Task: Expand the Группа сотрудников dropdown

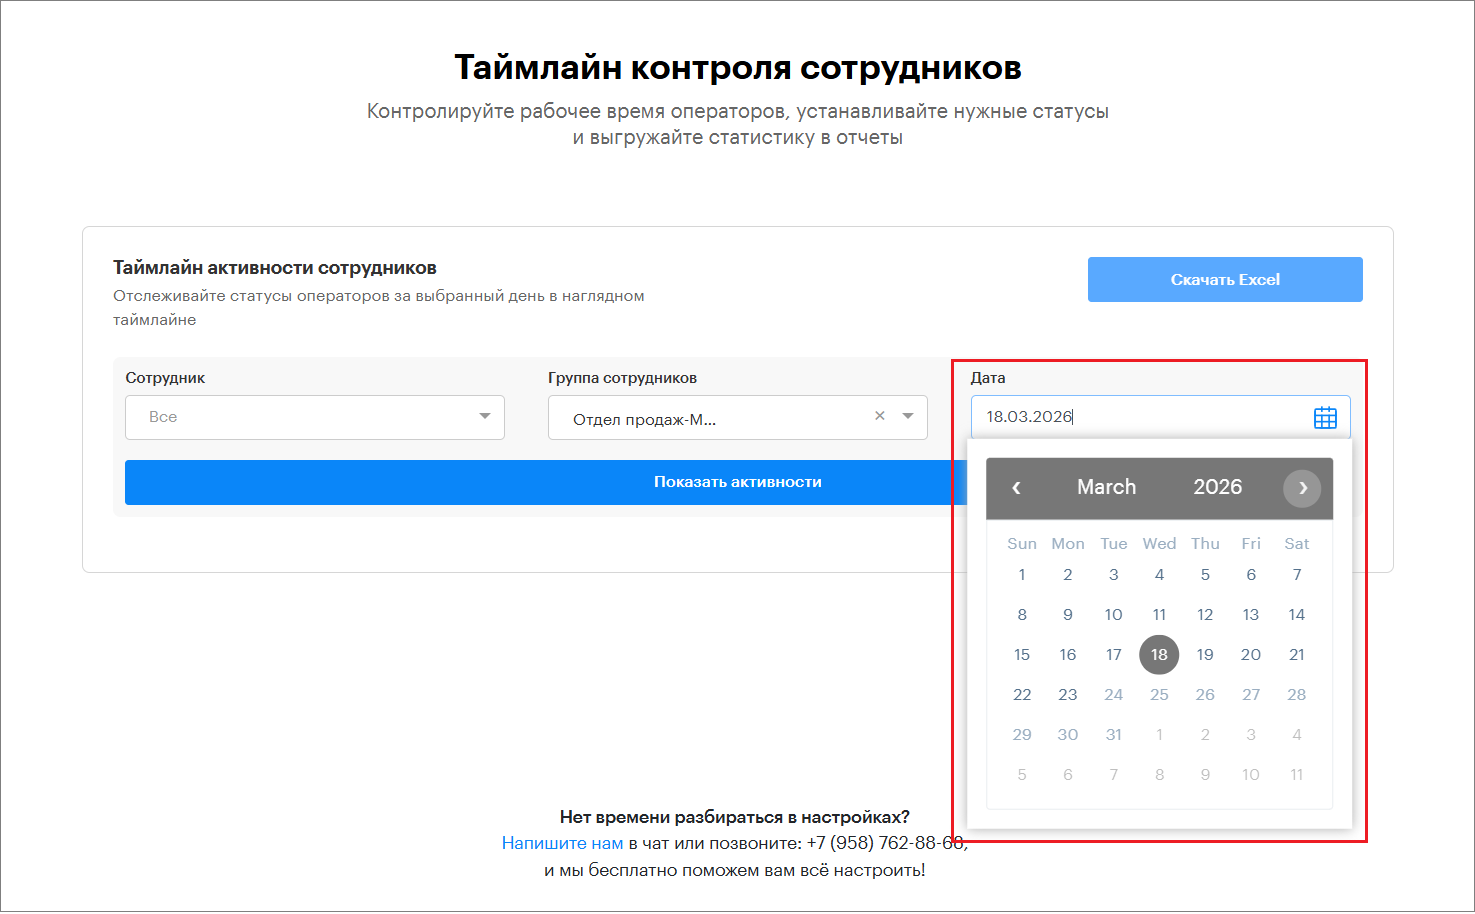Action: tap(908, 417)
